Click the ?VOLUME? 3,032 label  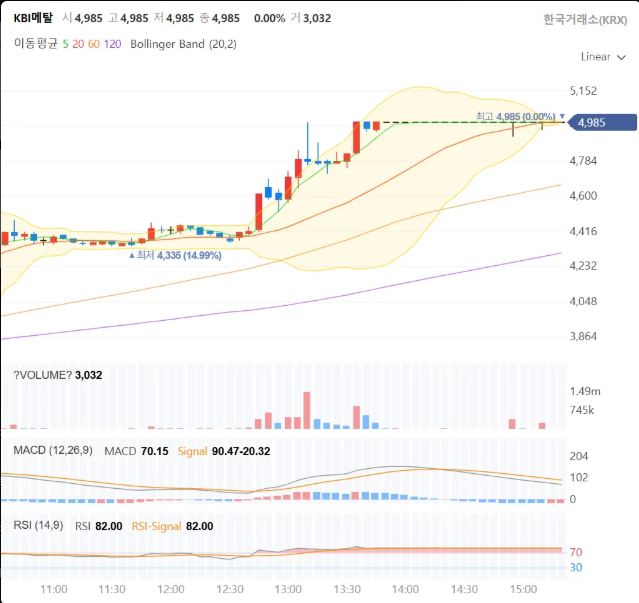tap(57, 375)
